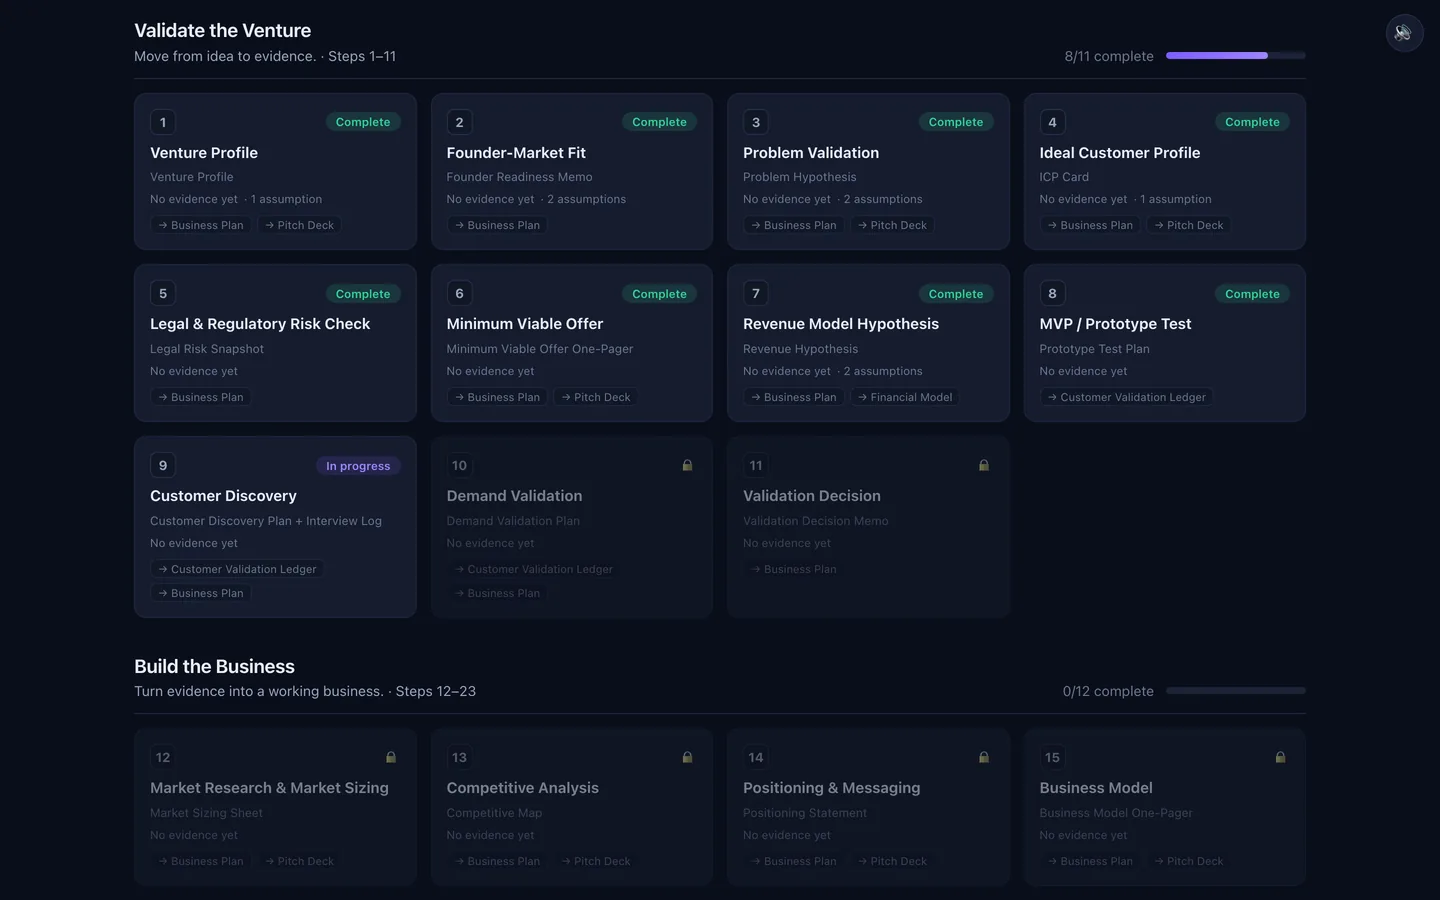Click the Validate the Venture progress bar
This screenshot has height=900, width=1440.
pyautogui.click(x=1236, y=56)
